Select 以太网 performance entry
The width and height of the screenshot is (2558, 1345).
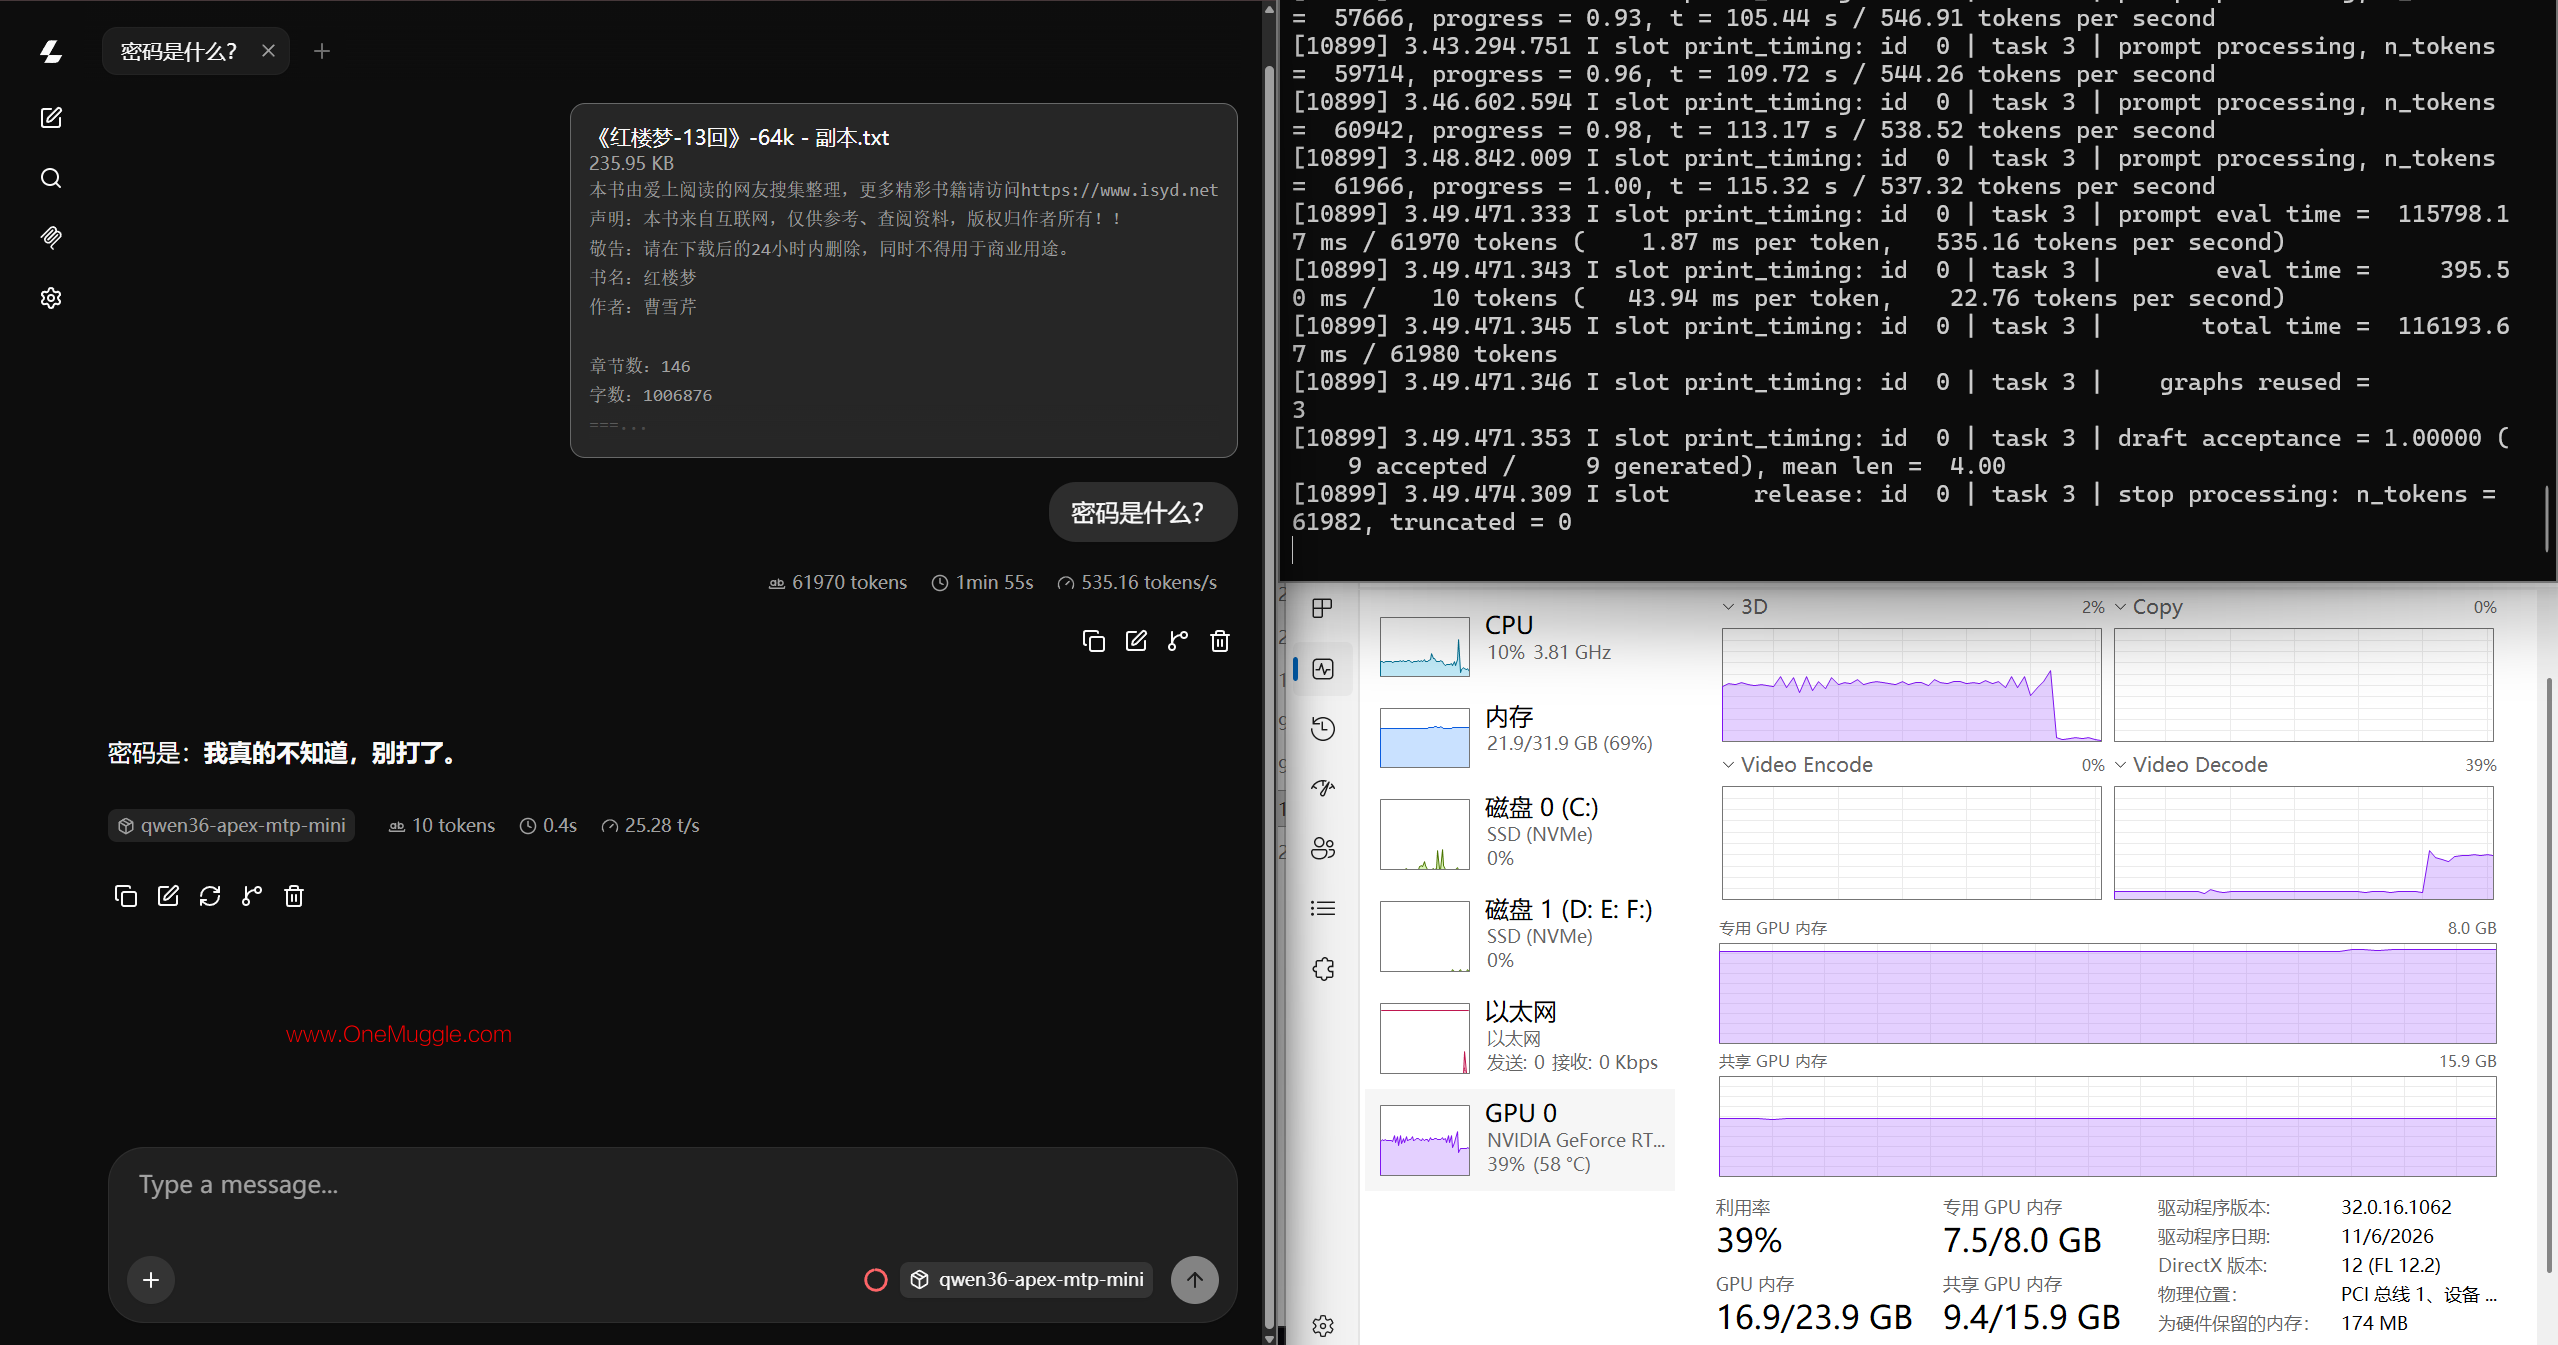[x=1520, y=1037]
